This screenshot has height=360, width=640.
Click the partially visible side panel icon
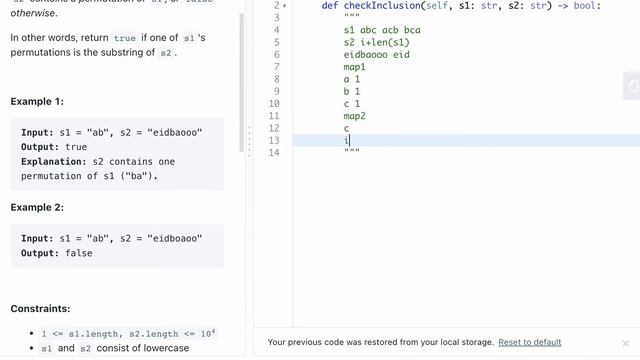(632, 86)
